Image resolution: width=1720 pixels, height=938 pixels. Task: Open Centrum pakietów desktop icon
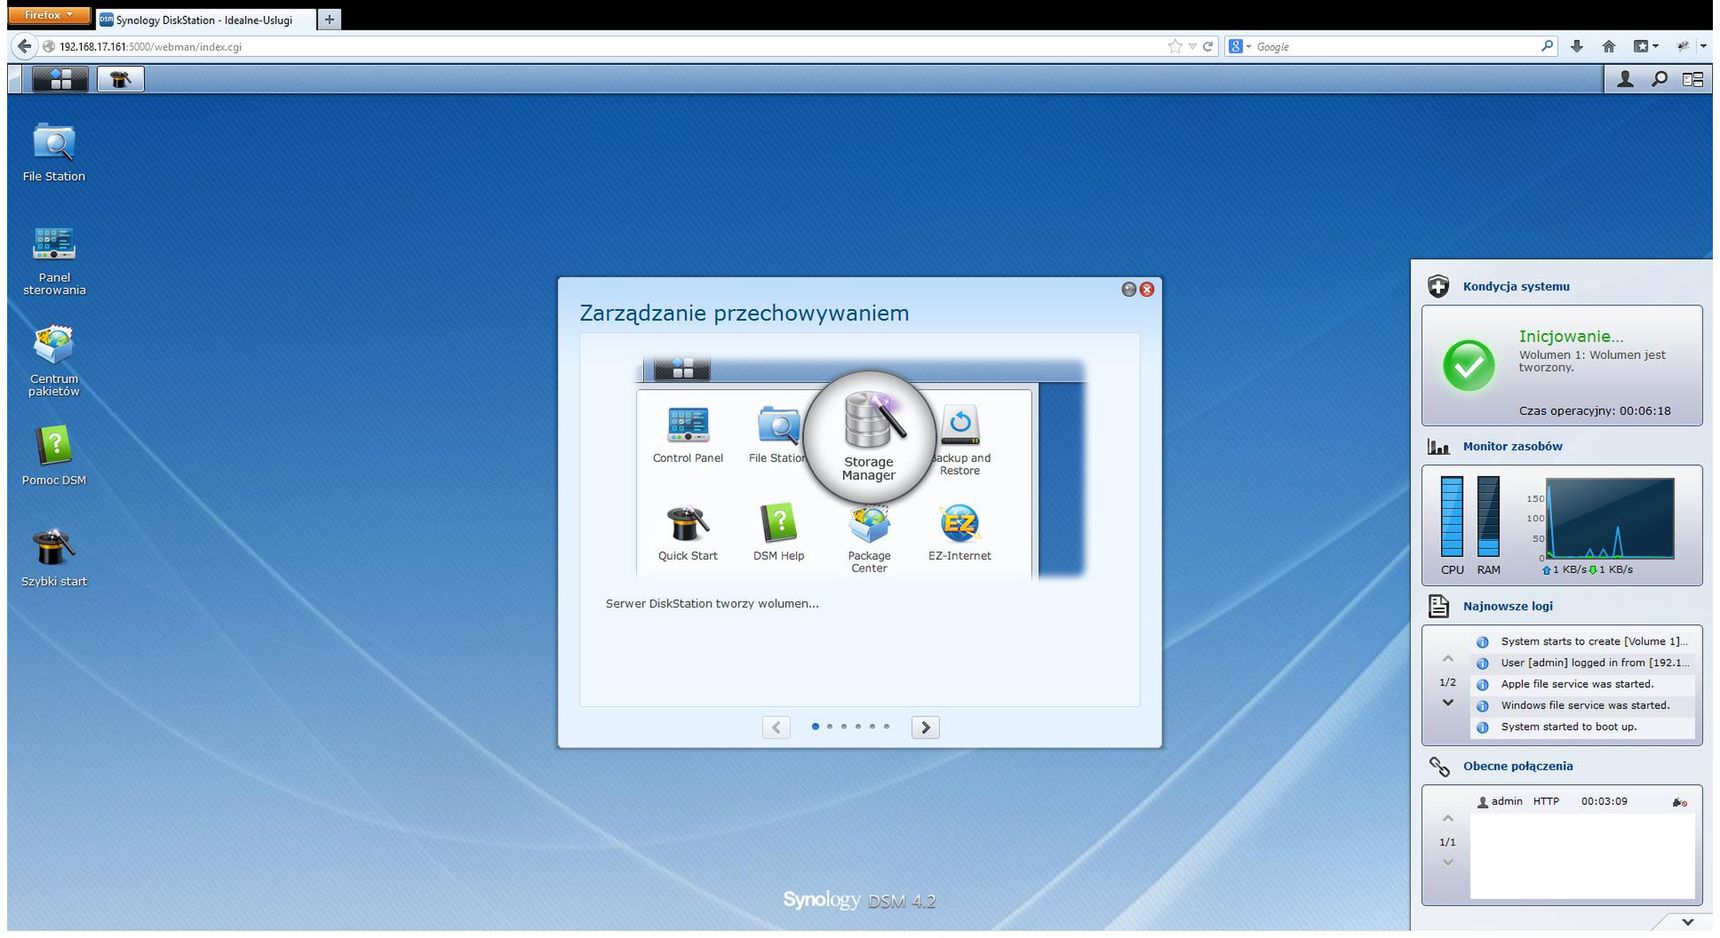pyautogui.click(x=54, y=360)
